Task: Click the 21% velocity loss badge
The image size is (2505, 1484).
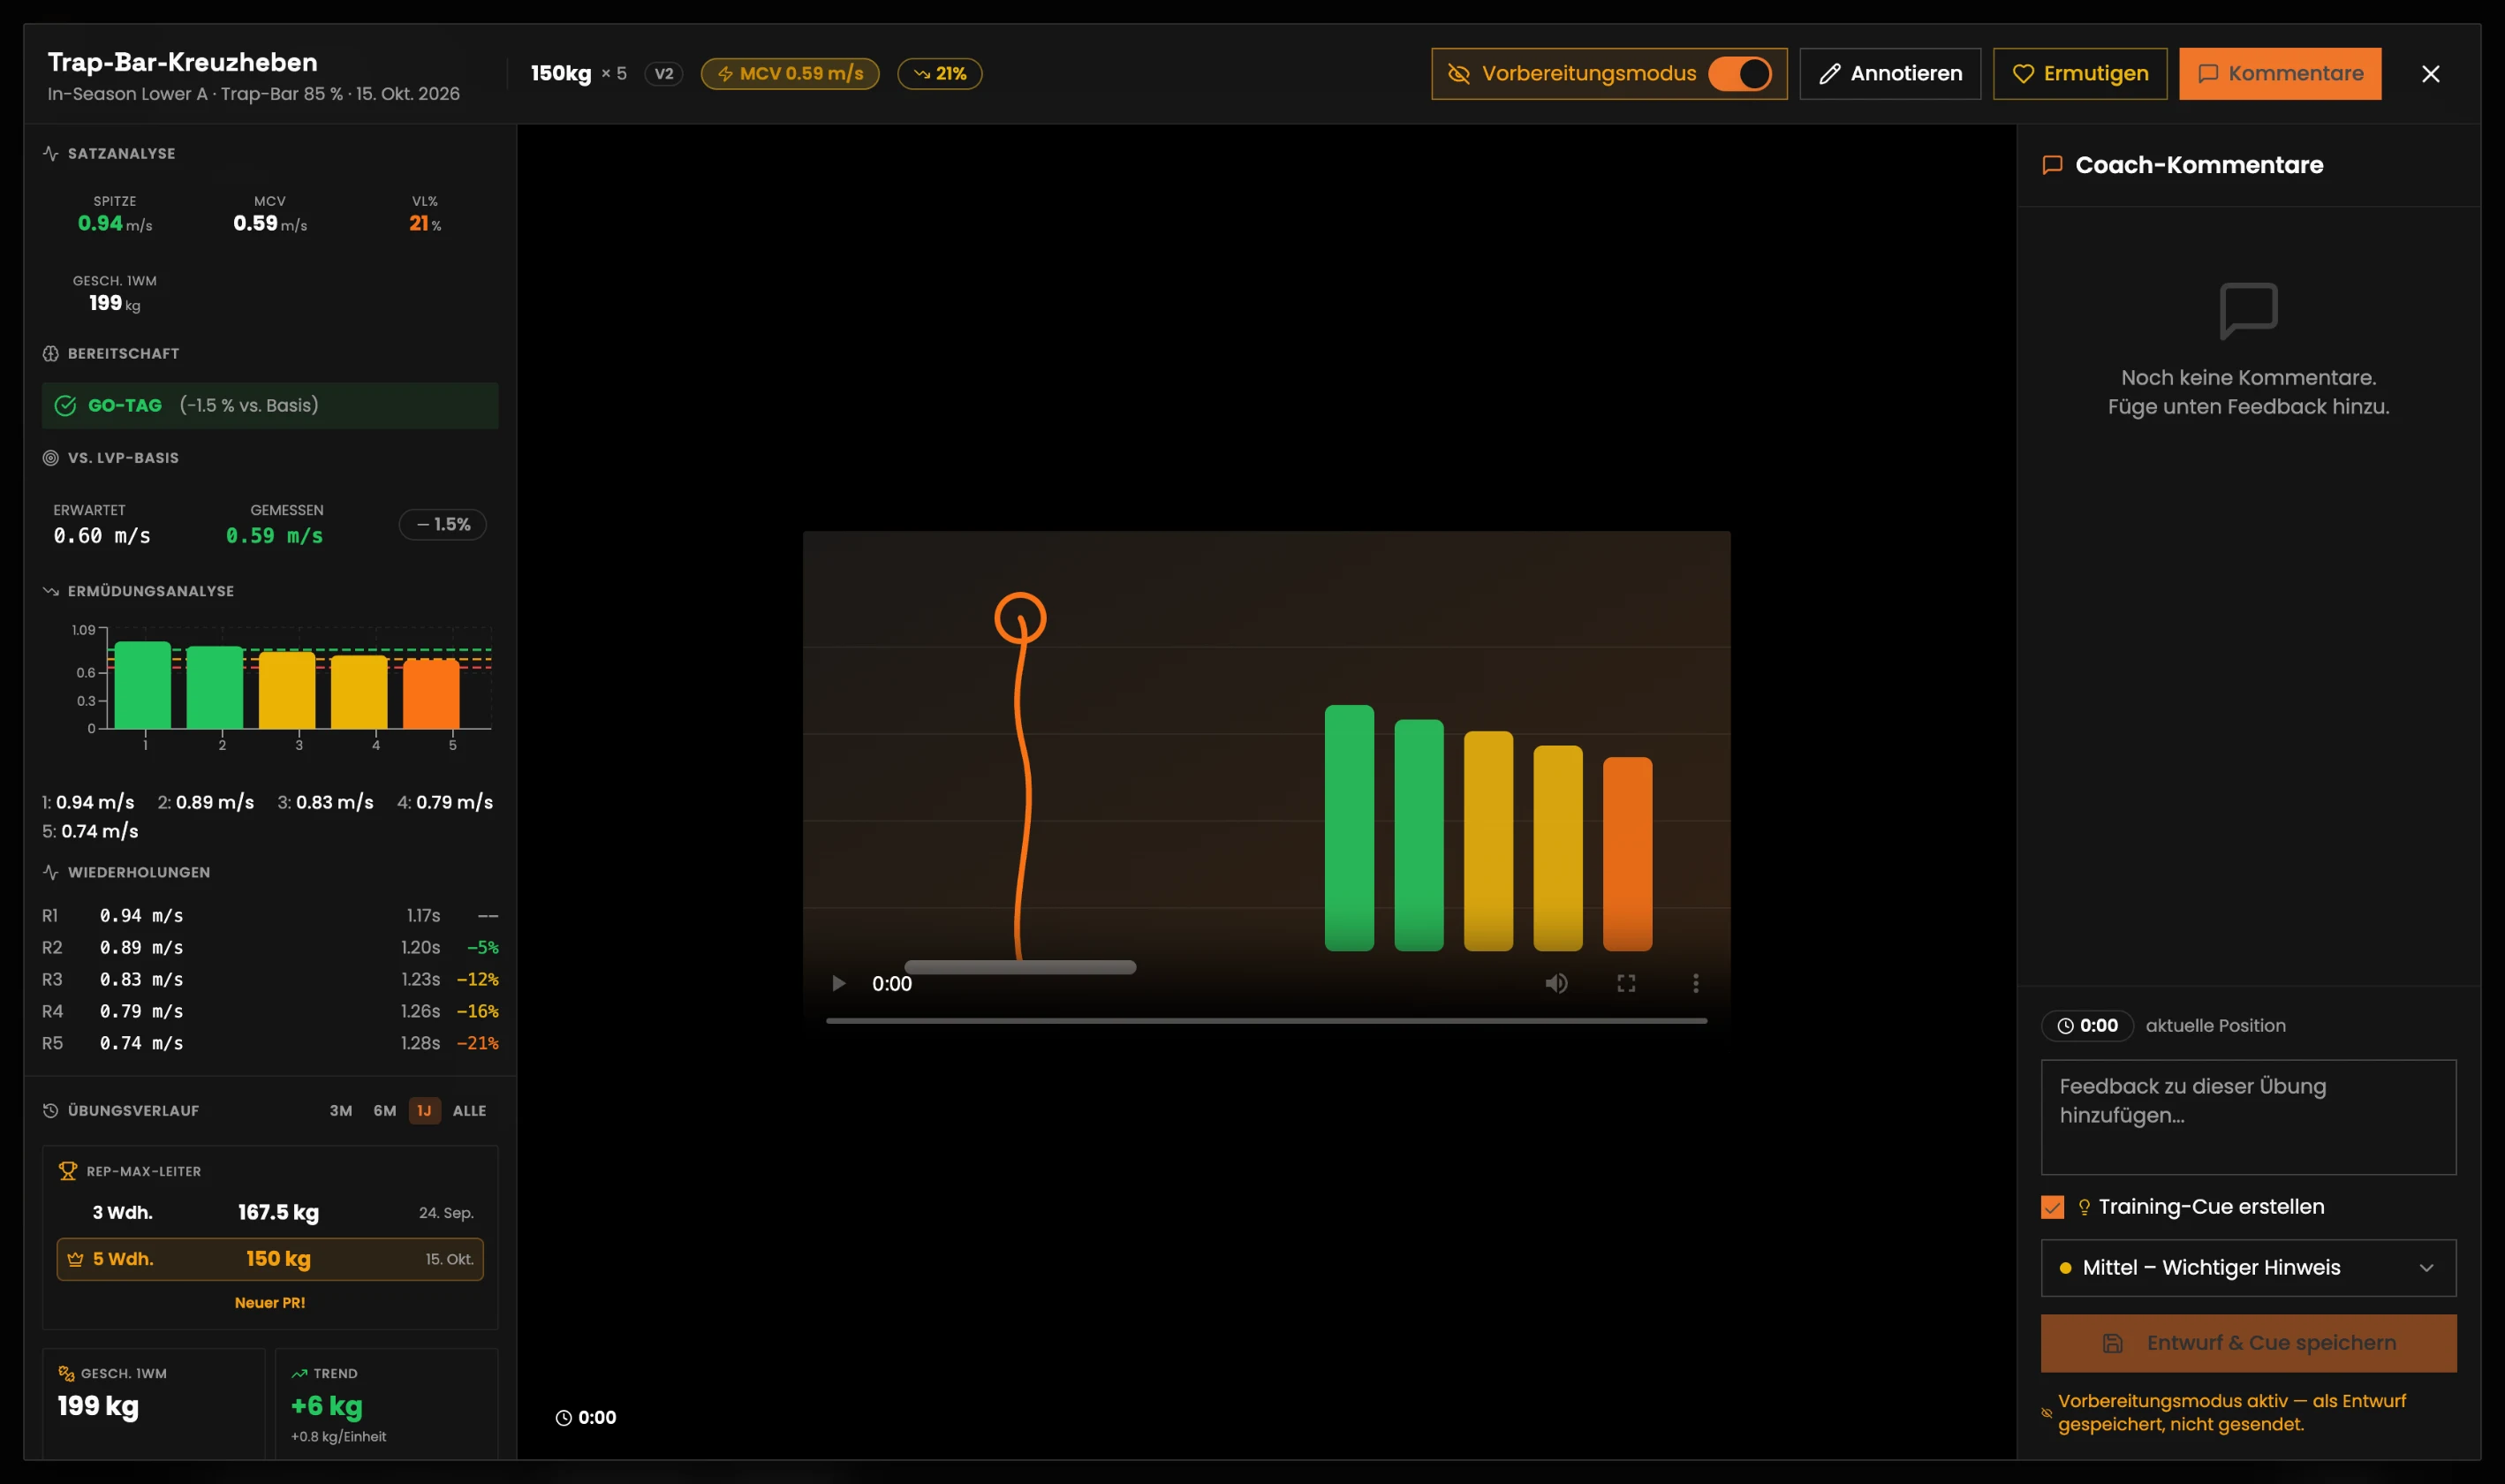Action: pos(939,73)
